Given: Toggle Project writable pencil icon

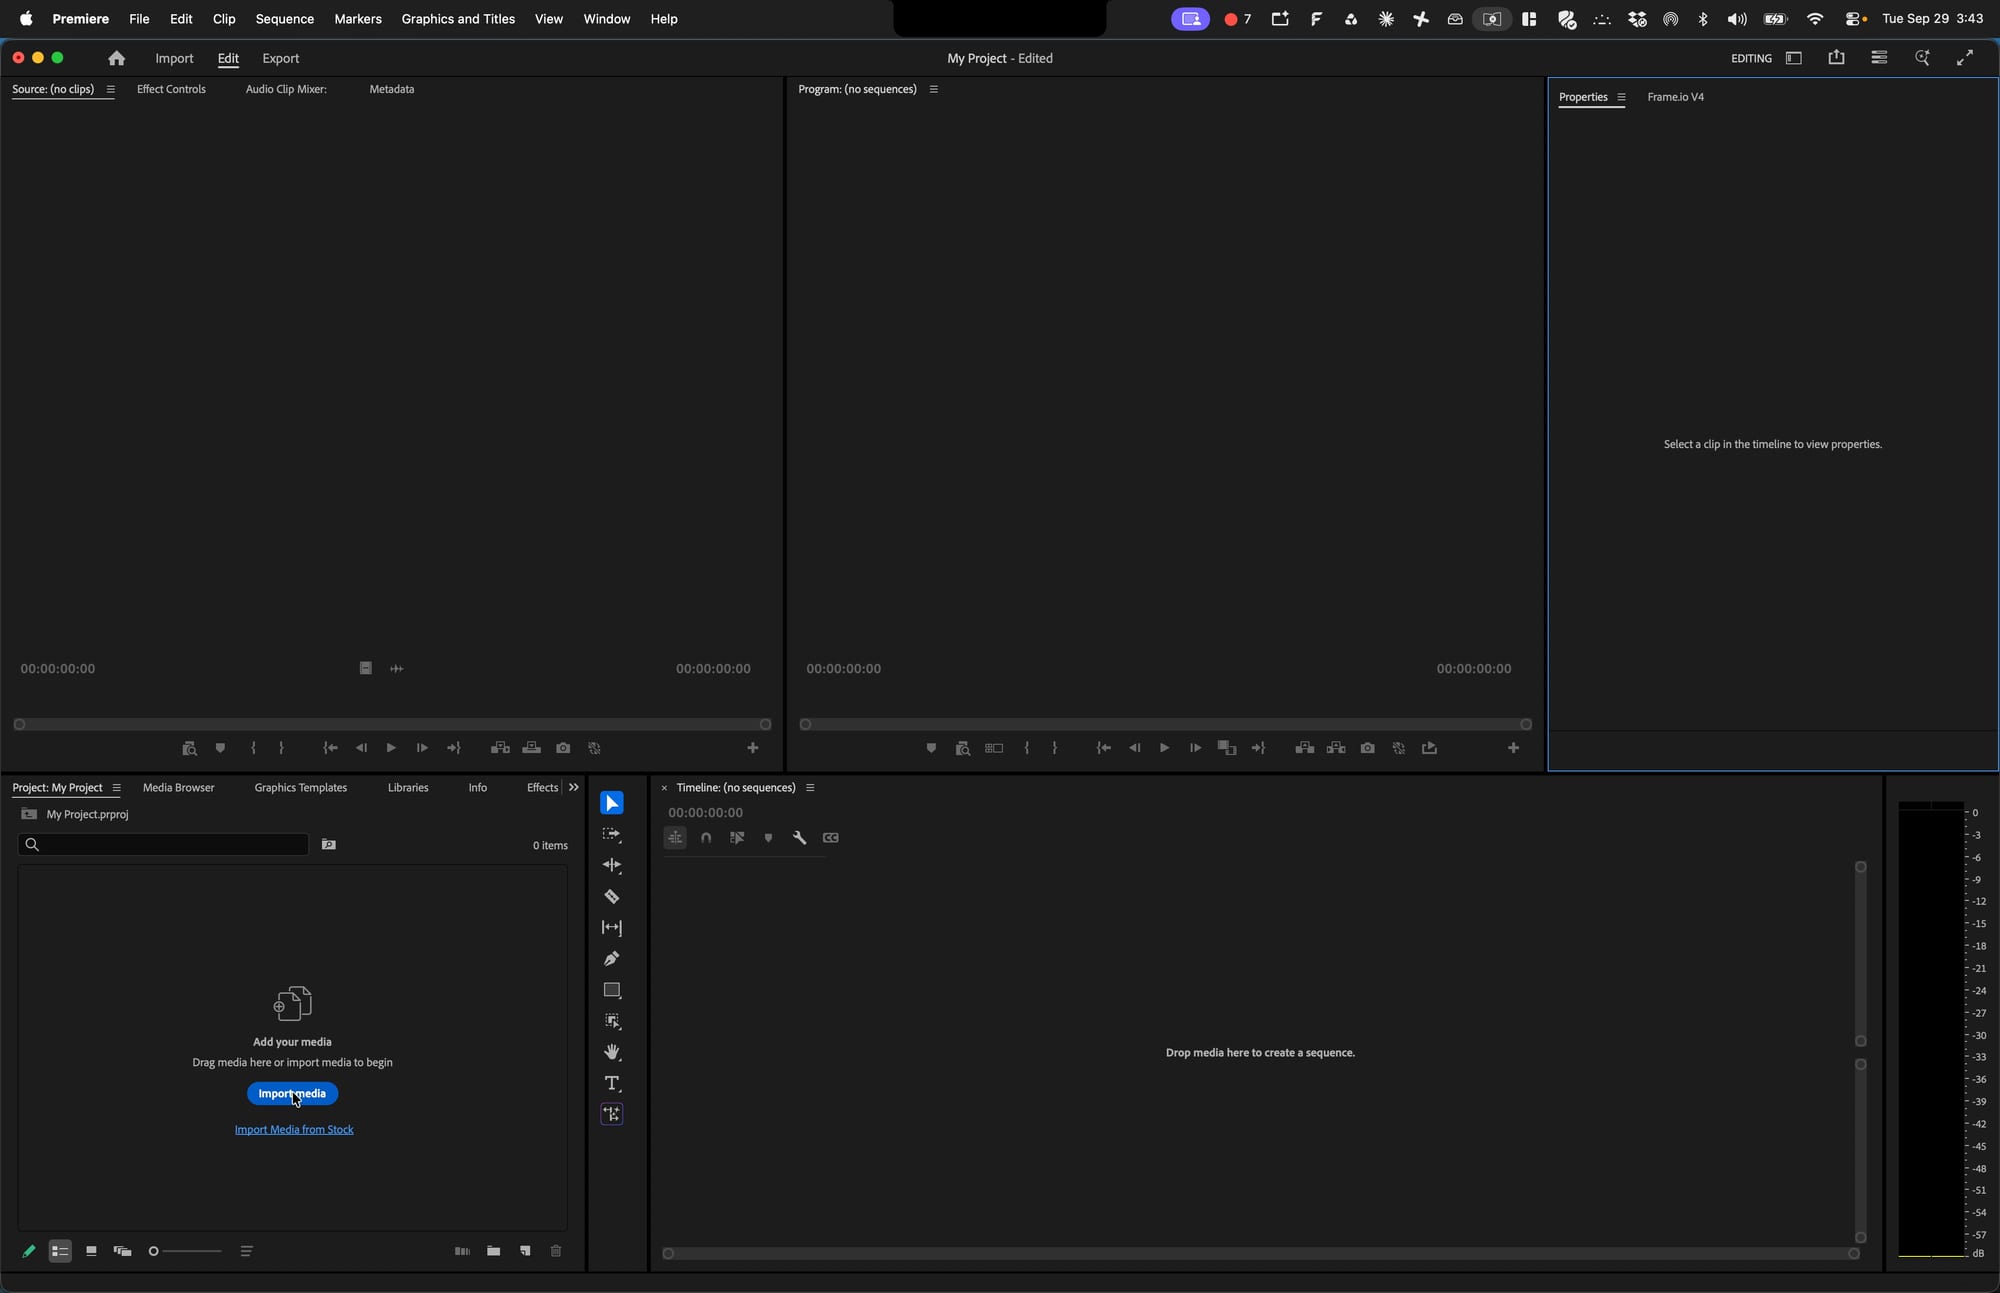Looking at the screenshot, I should pyautogui.click(x=28, y=1251).
